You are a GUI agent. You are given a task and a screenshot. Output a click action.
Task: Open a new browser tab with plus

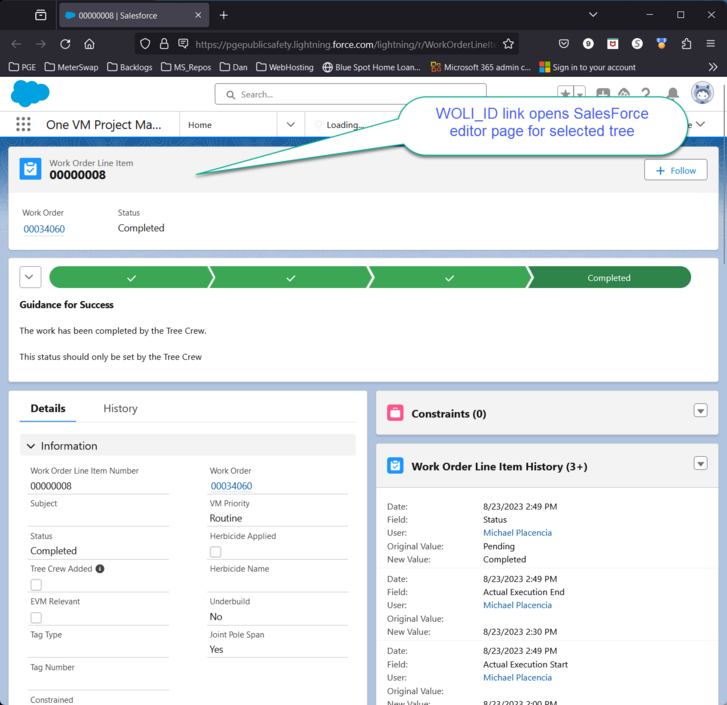tap(223, 15)
